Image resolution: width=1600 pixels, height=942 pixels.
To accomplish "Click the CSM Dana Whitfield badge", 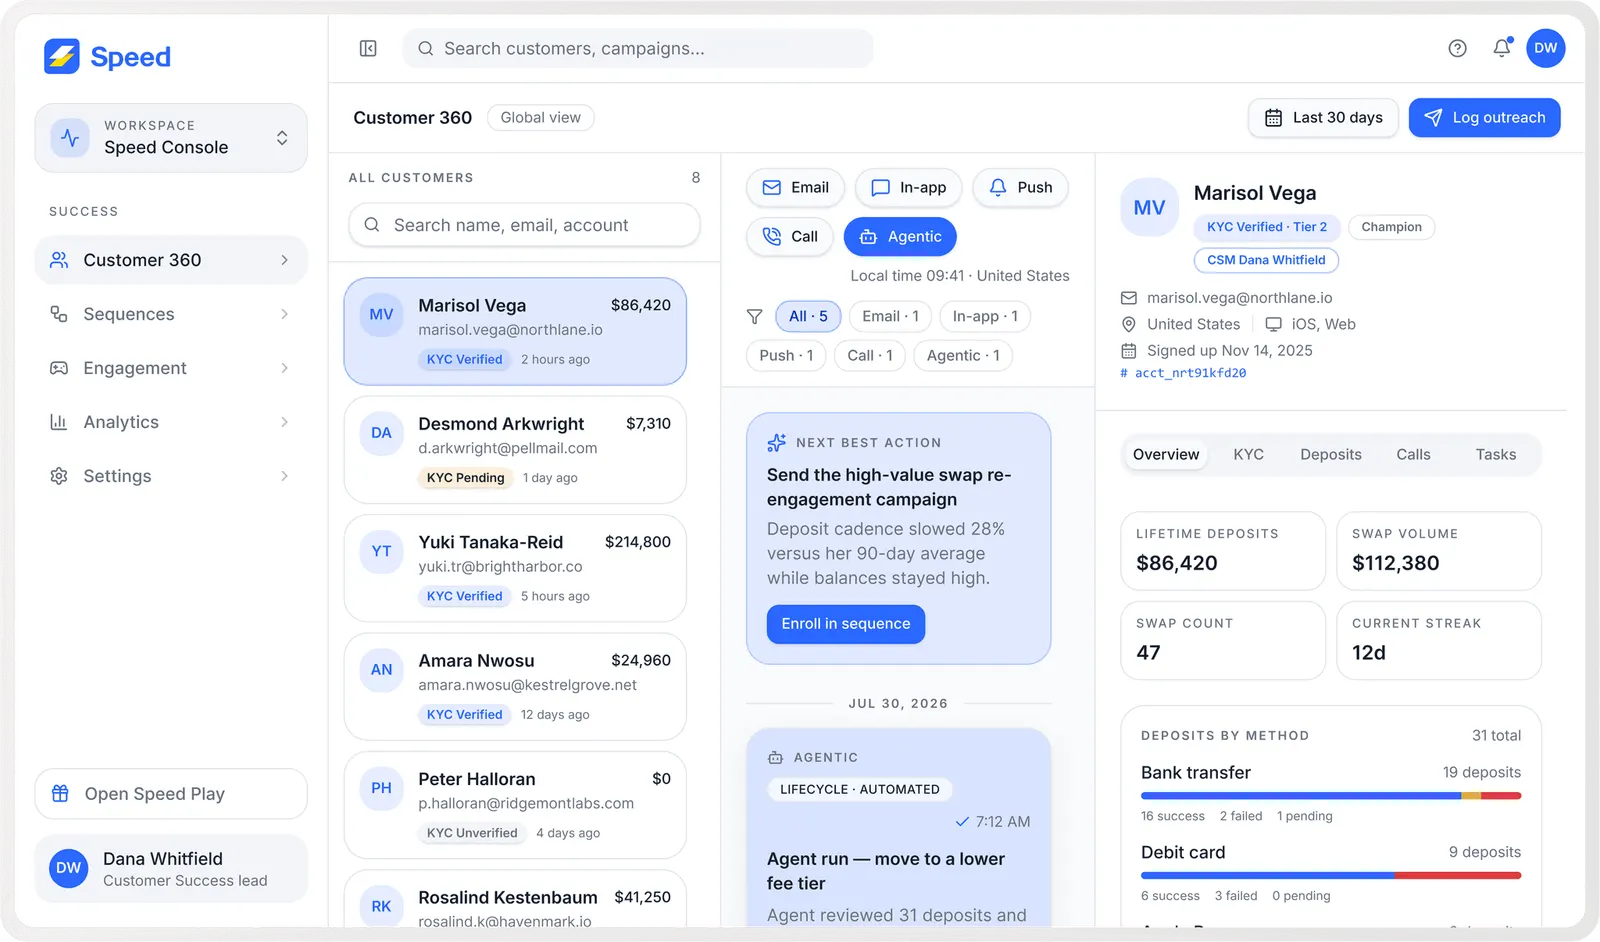I will (1266, 260).
